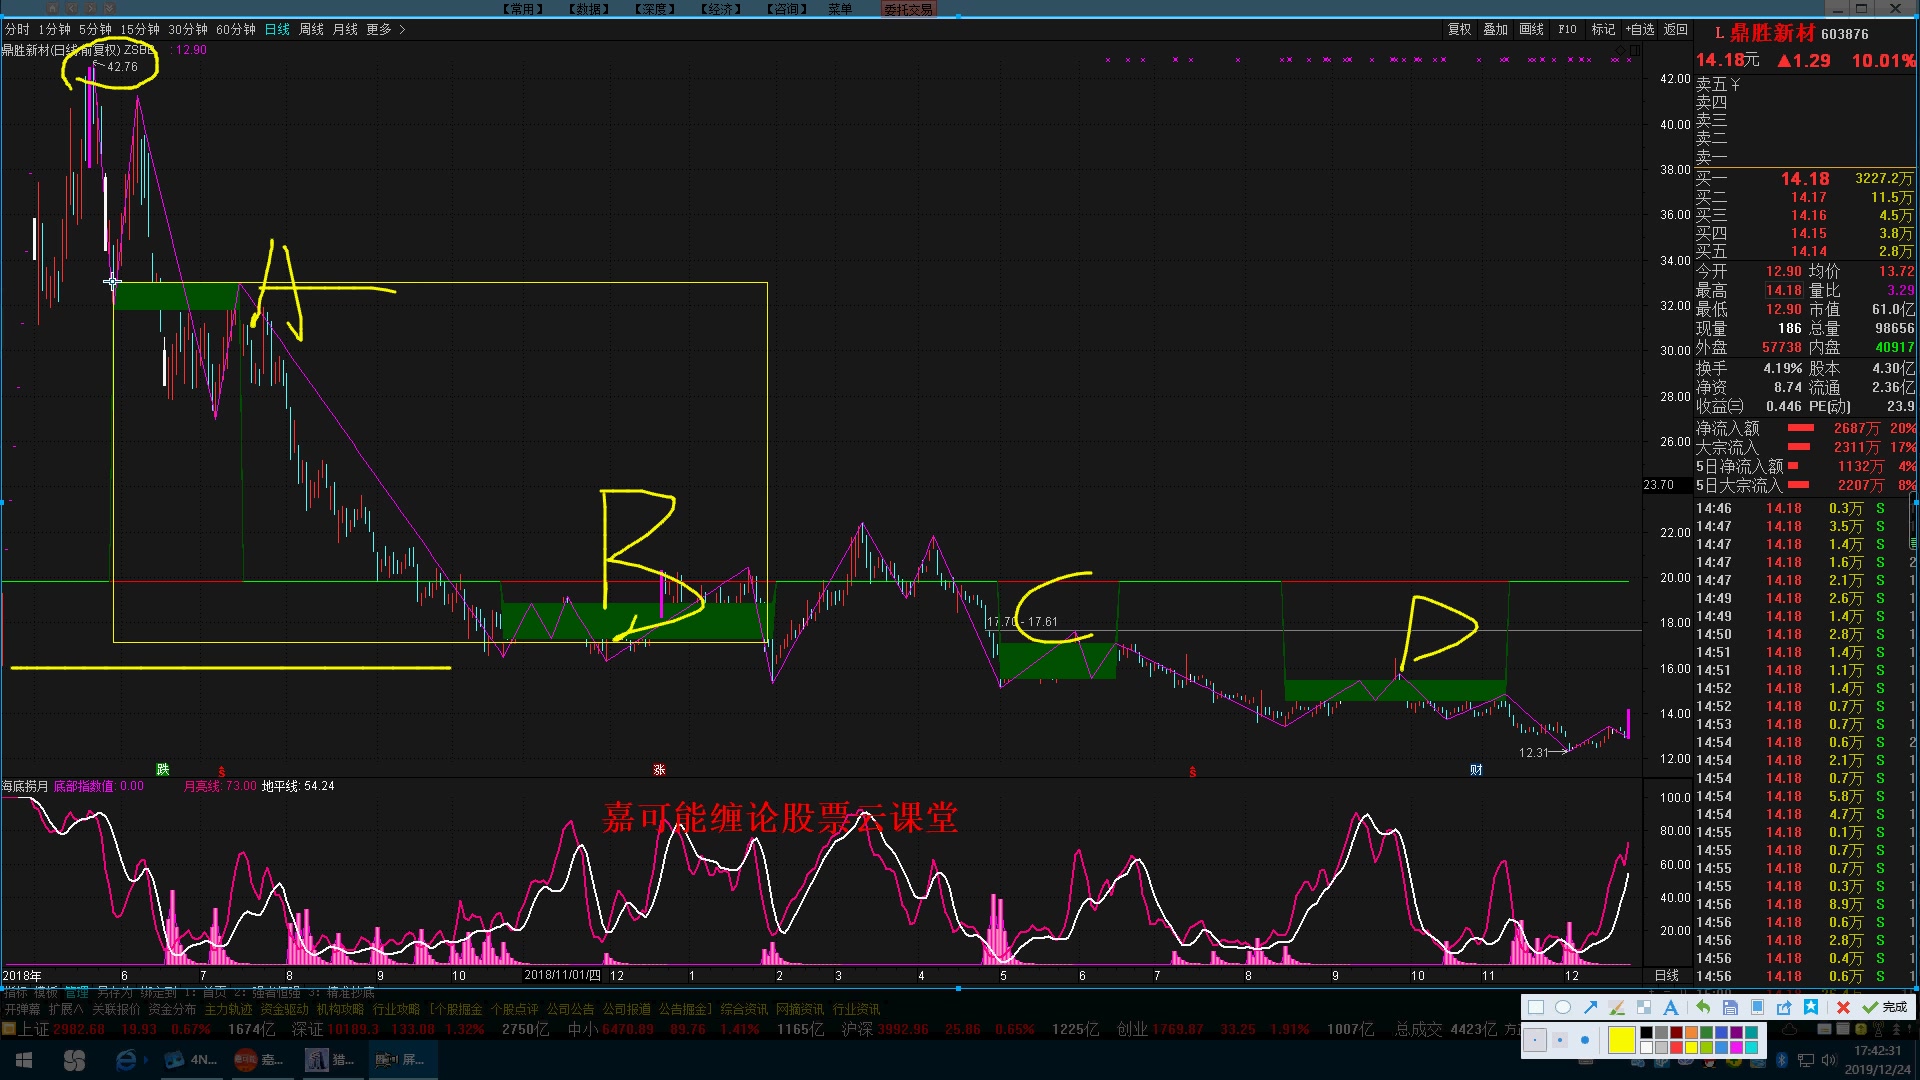Open 关联报价 tab

[x=116, y=1009]
